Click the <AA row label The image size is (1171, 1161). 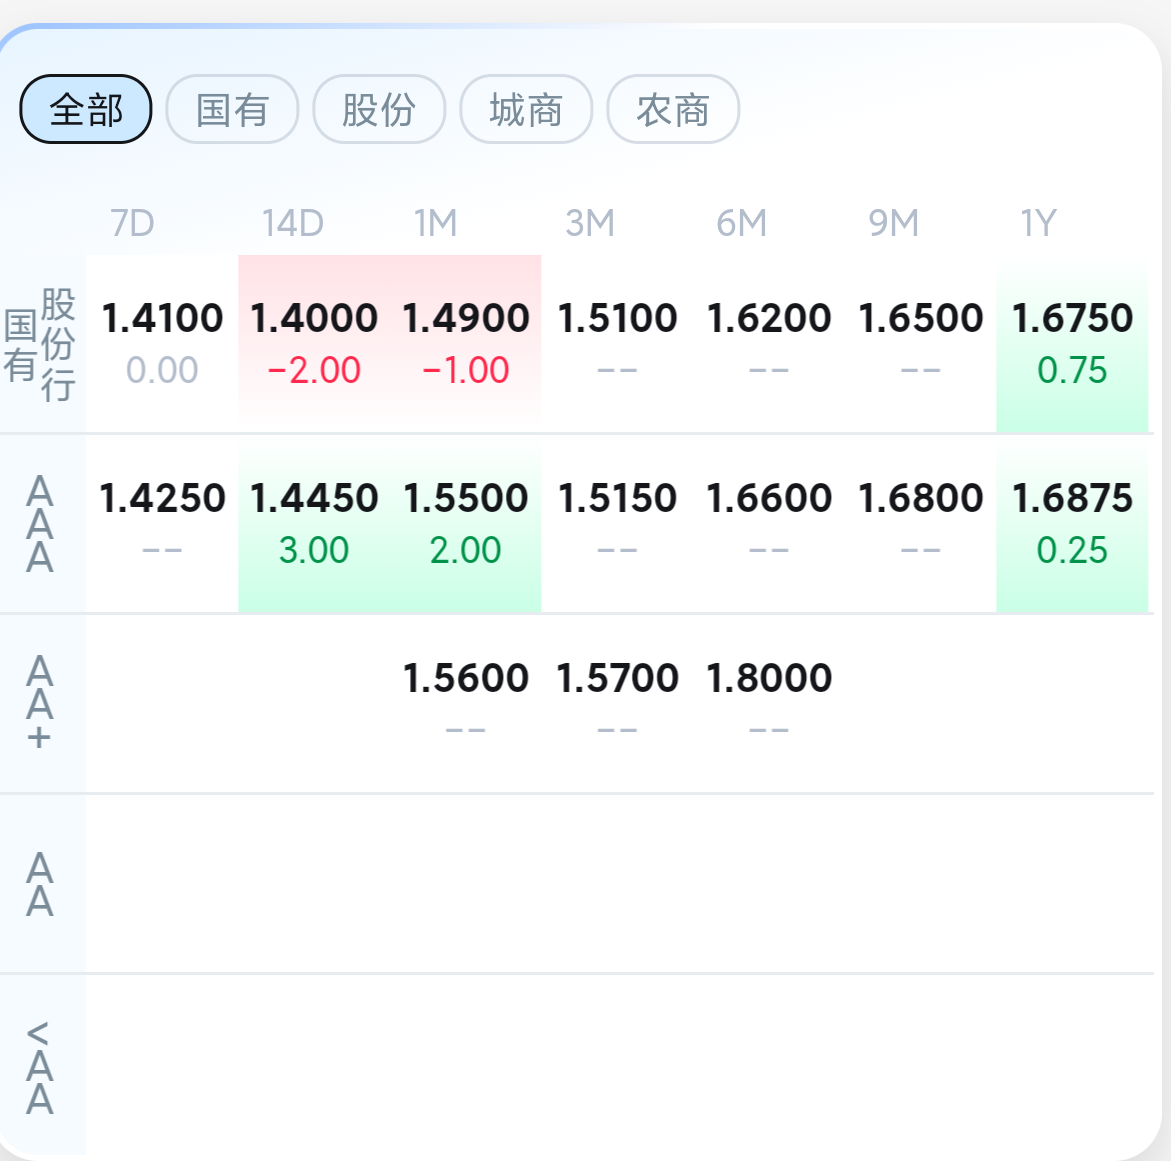click(x=40, y=1068)
